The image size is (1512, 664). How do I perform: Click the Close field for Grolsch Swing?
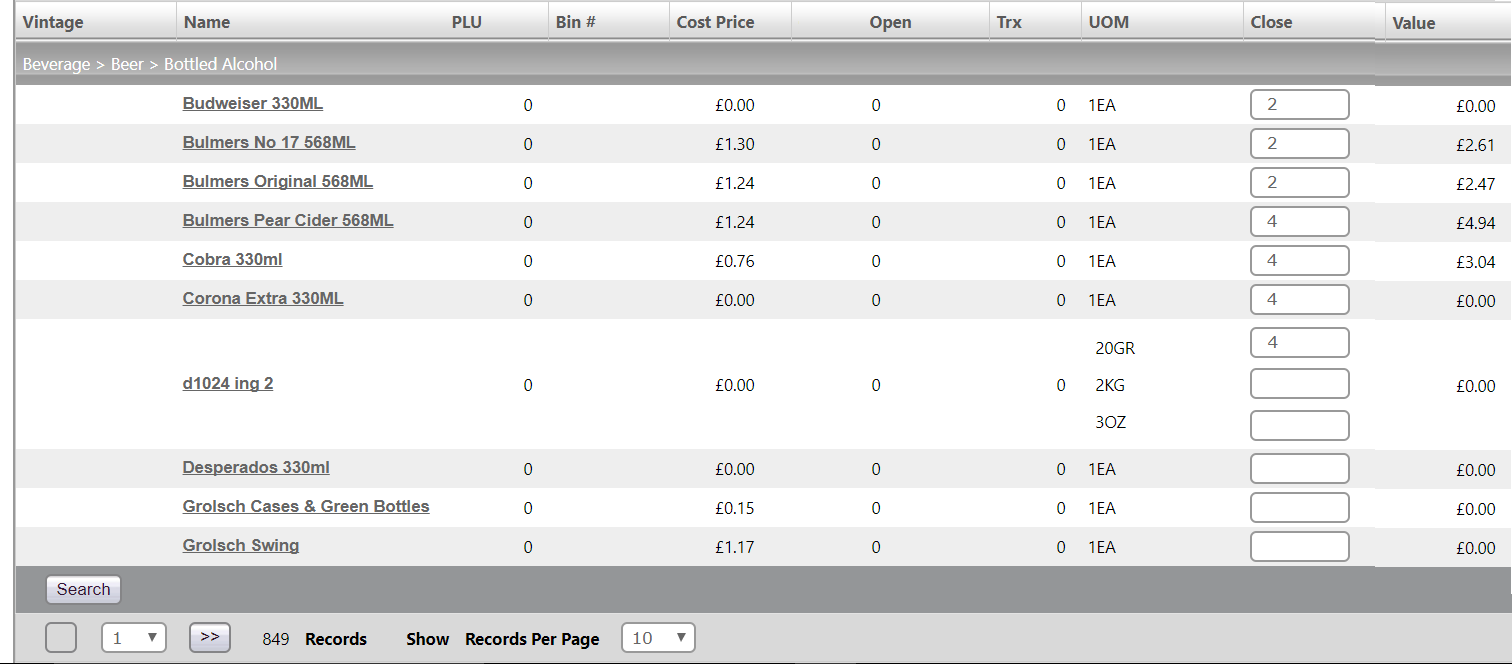1299,547
